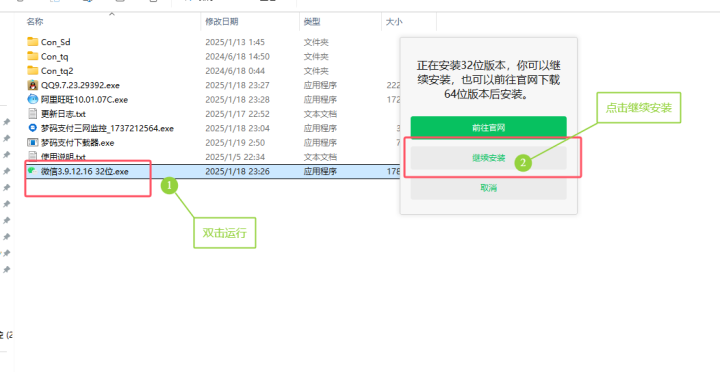Click 文件夹 type in the Con_tq row
The image size is (720, 372).
[x=316, y=56]
